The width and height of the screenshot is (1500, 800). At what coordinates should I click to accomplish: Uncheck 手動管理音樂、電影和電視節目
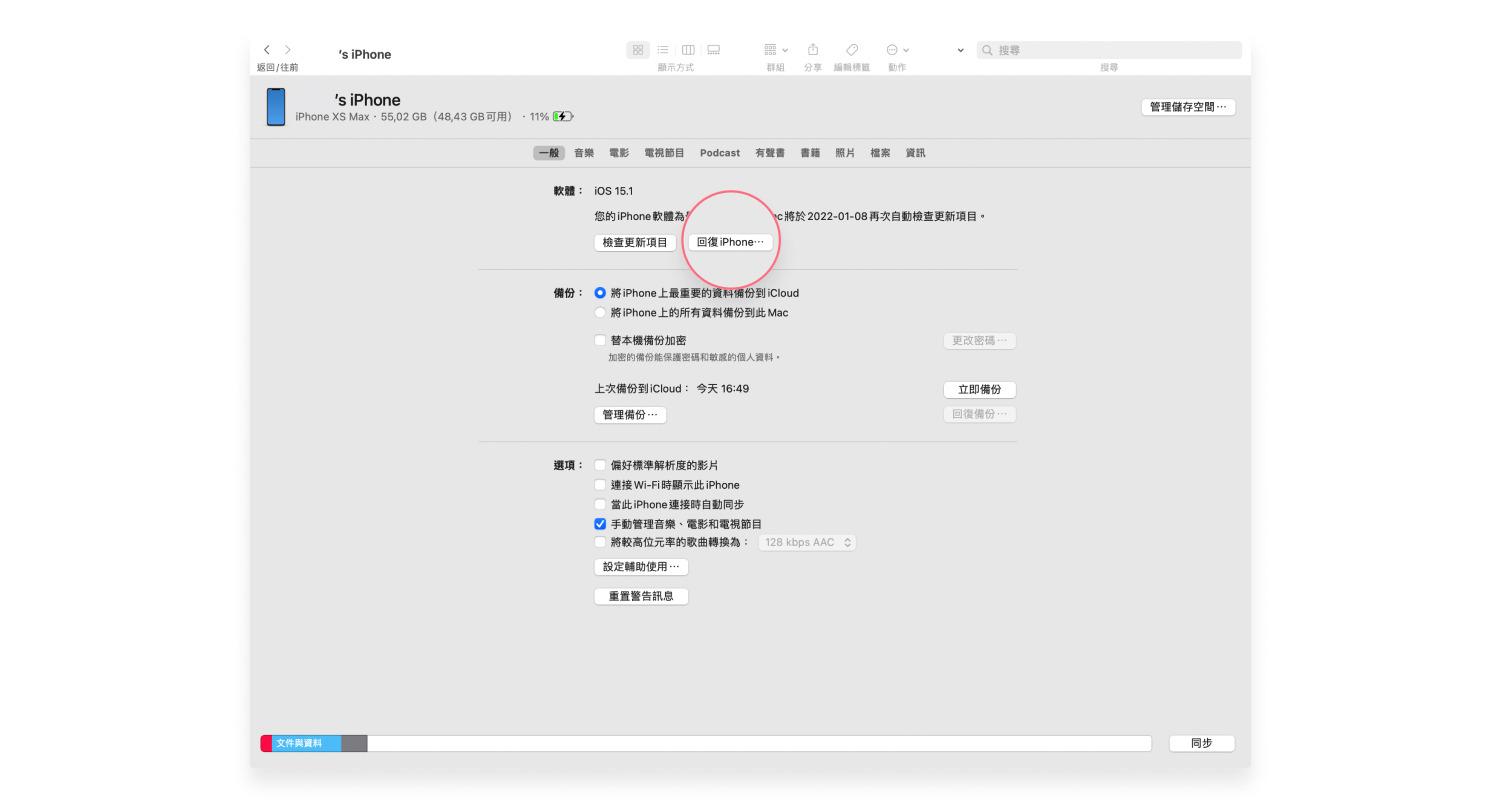pos(600,524)
